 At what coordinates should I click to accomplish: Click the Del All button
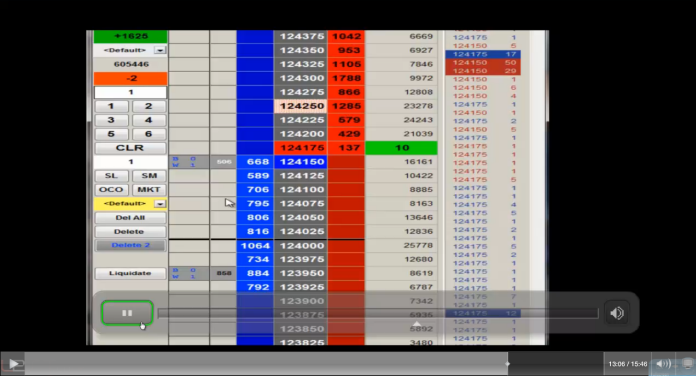pos(130,218)
